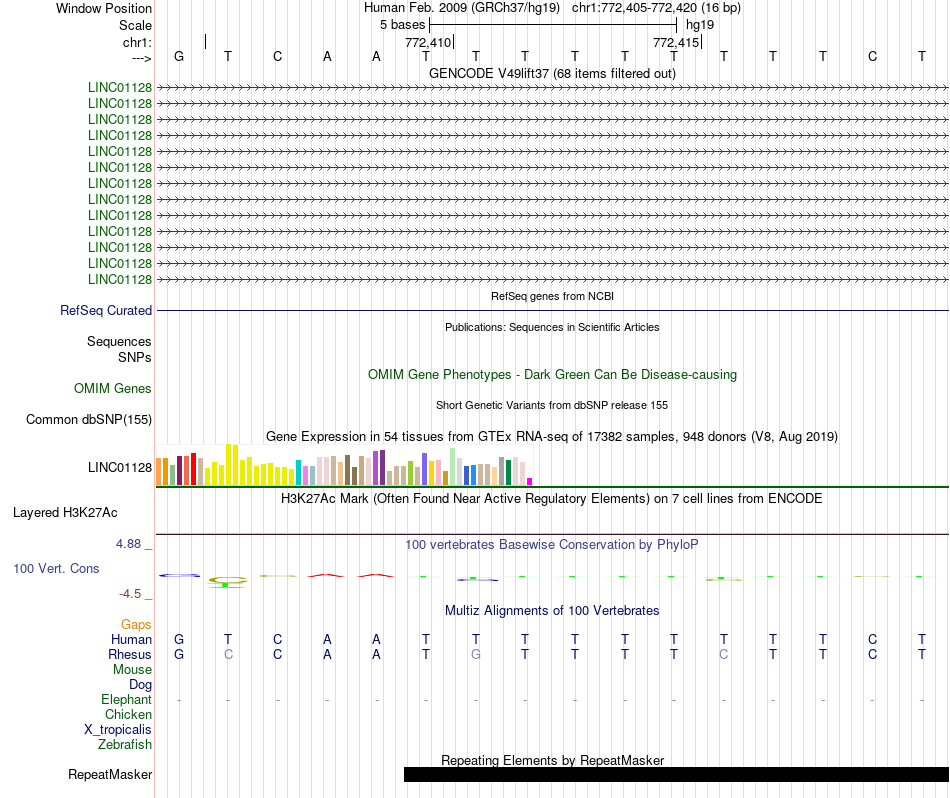Open Short Genetic Variants from dbSNP release 155 title
950x798 pixels.
point(552,405)
